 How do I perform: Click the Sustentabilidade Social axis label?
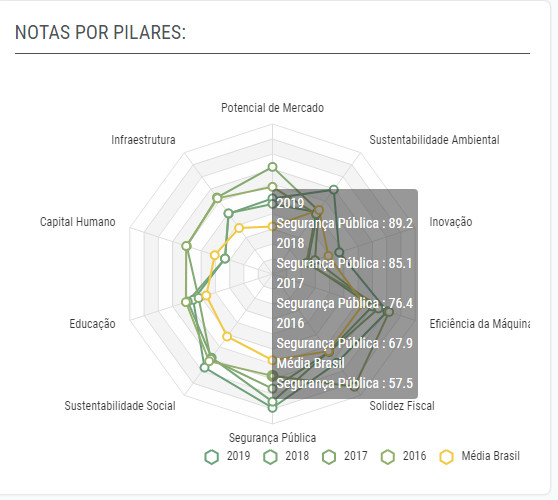[120, 406]
